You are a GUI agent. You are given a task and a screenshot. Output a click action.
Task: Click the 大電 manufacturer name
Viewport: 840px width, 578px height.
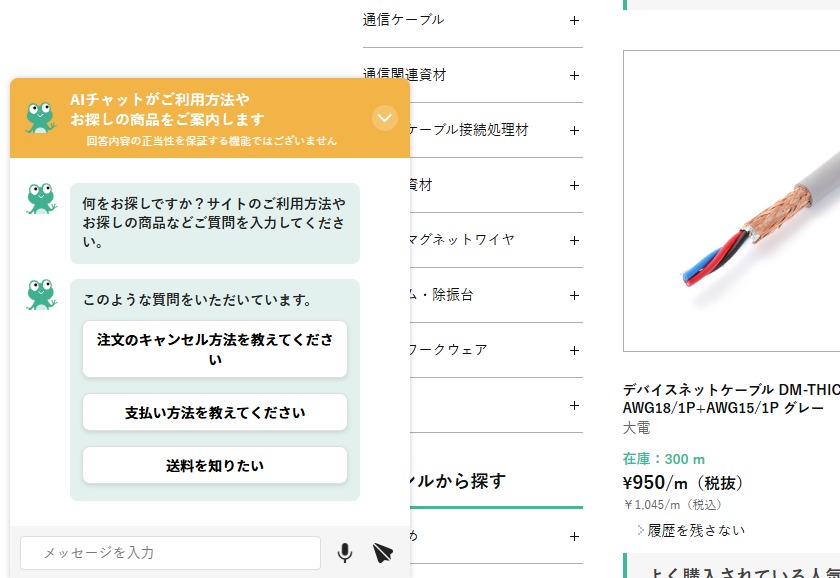(x=637, y=428)
